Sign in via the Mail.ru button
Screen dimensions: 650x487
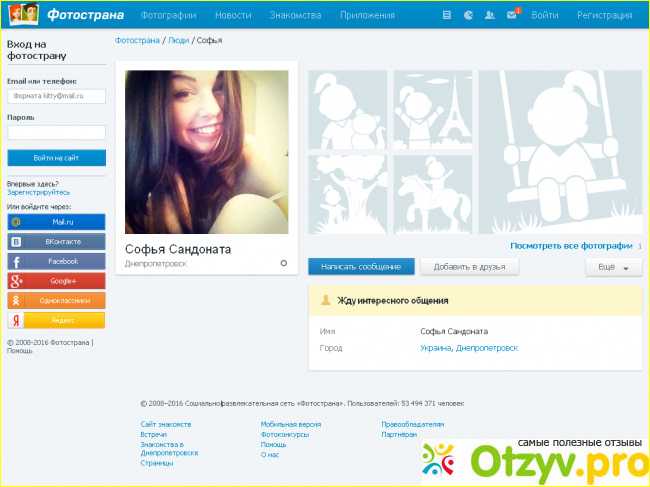coord(56,221)
